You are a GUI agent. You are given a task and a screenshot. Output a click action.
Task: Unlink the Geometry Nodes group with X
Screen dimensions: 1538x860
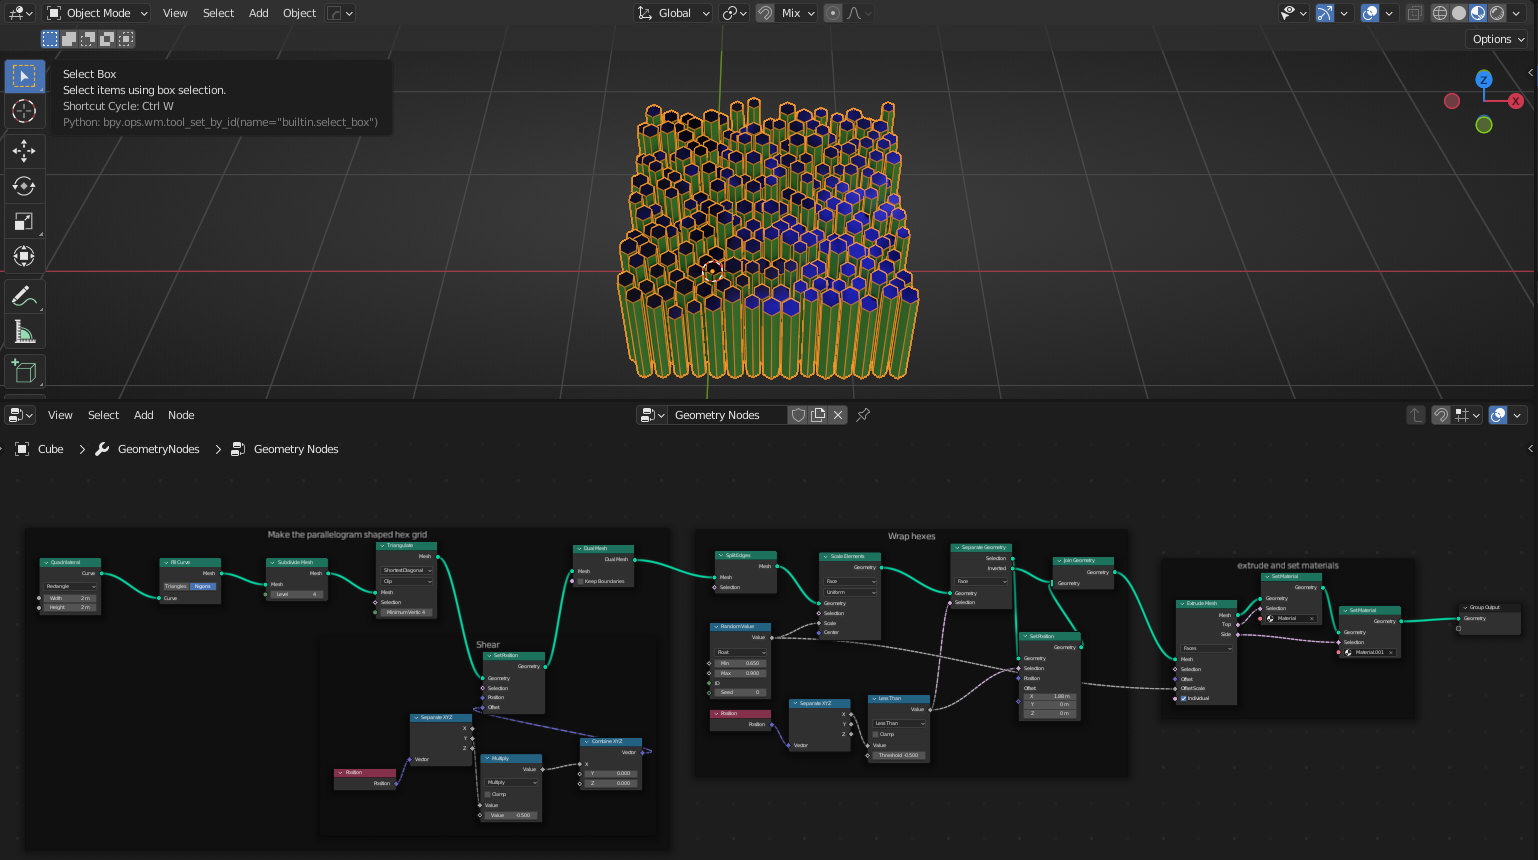838,415
